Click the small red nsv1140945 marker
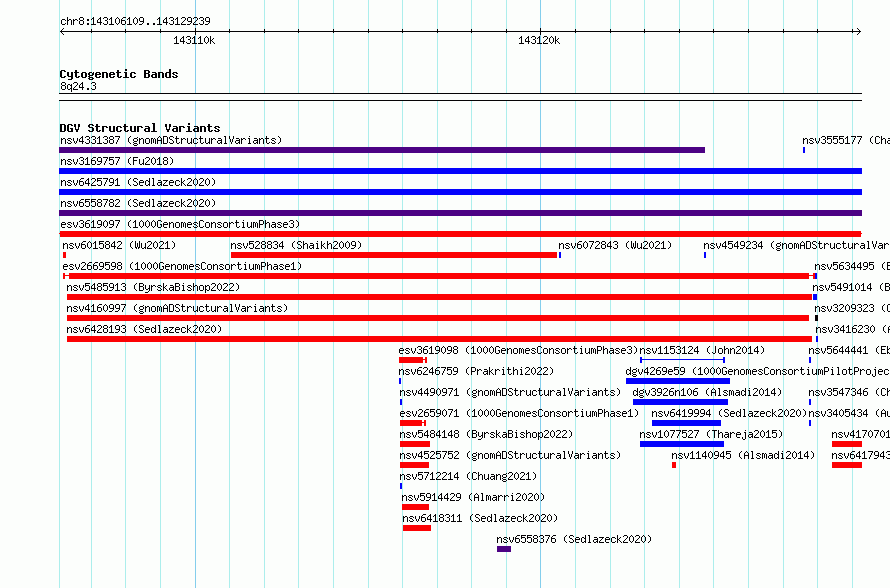This screenshot has height=588, width=890. [x=674, y=465]
